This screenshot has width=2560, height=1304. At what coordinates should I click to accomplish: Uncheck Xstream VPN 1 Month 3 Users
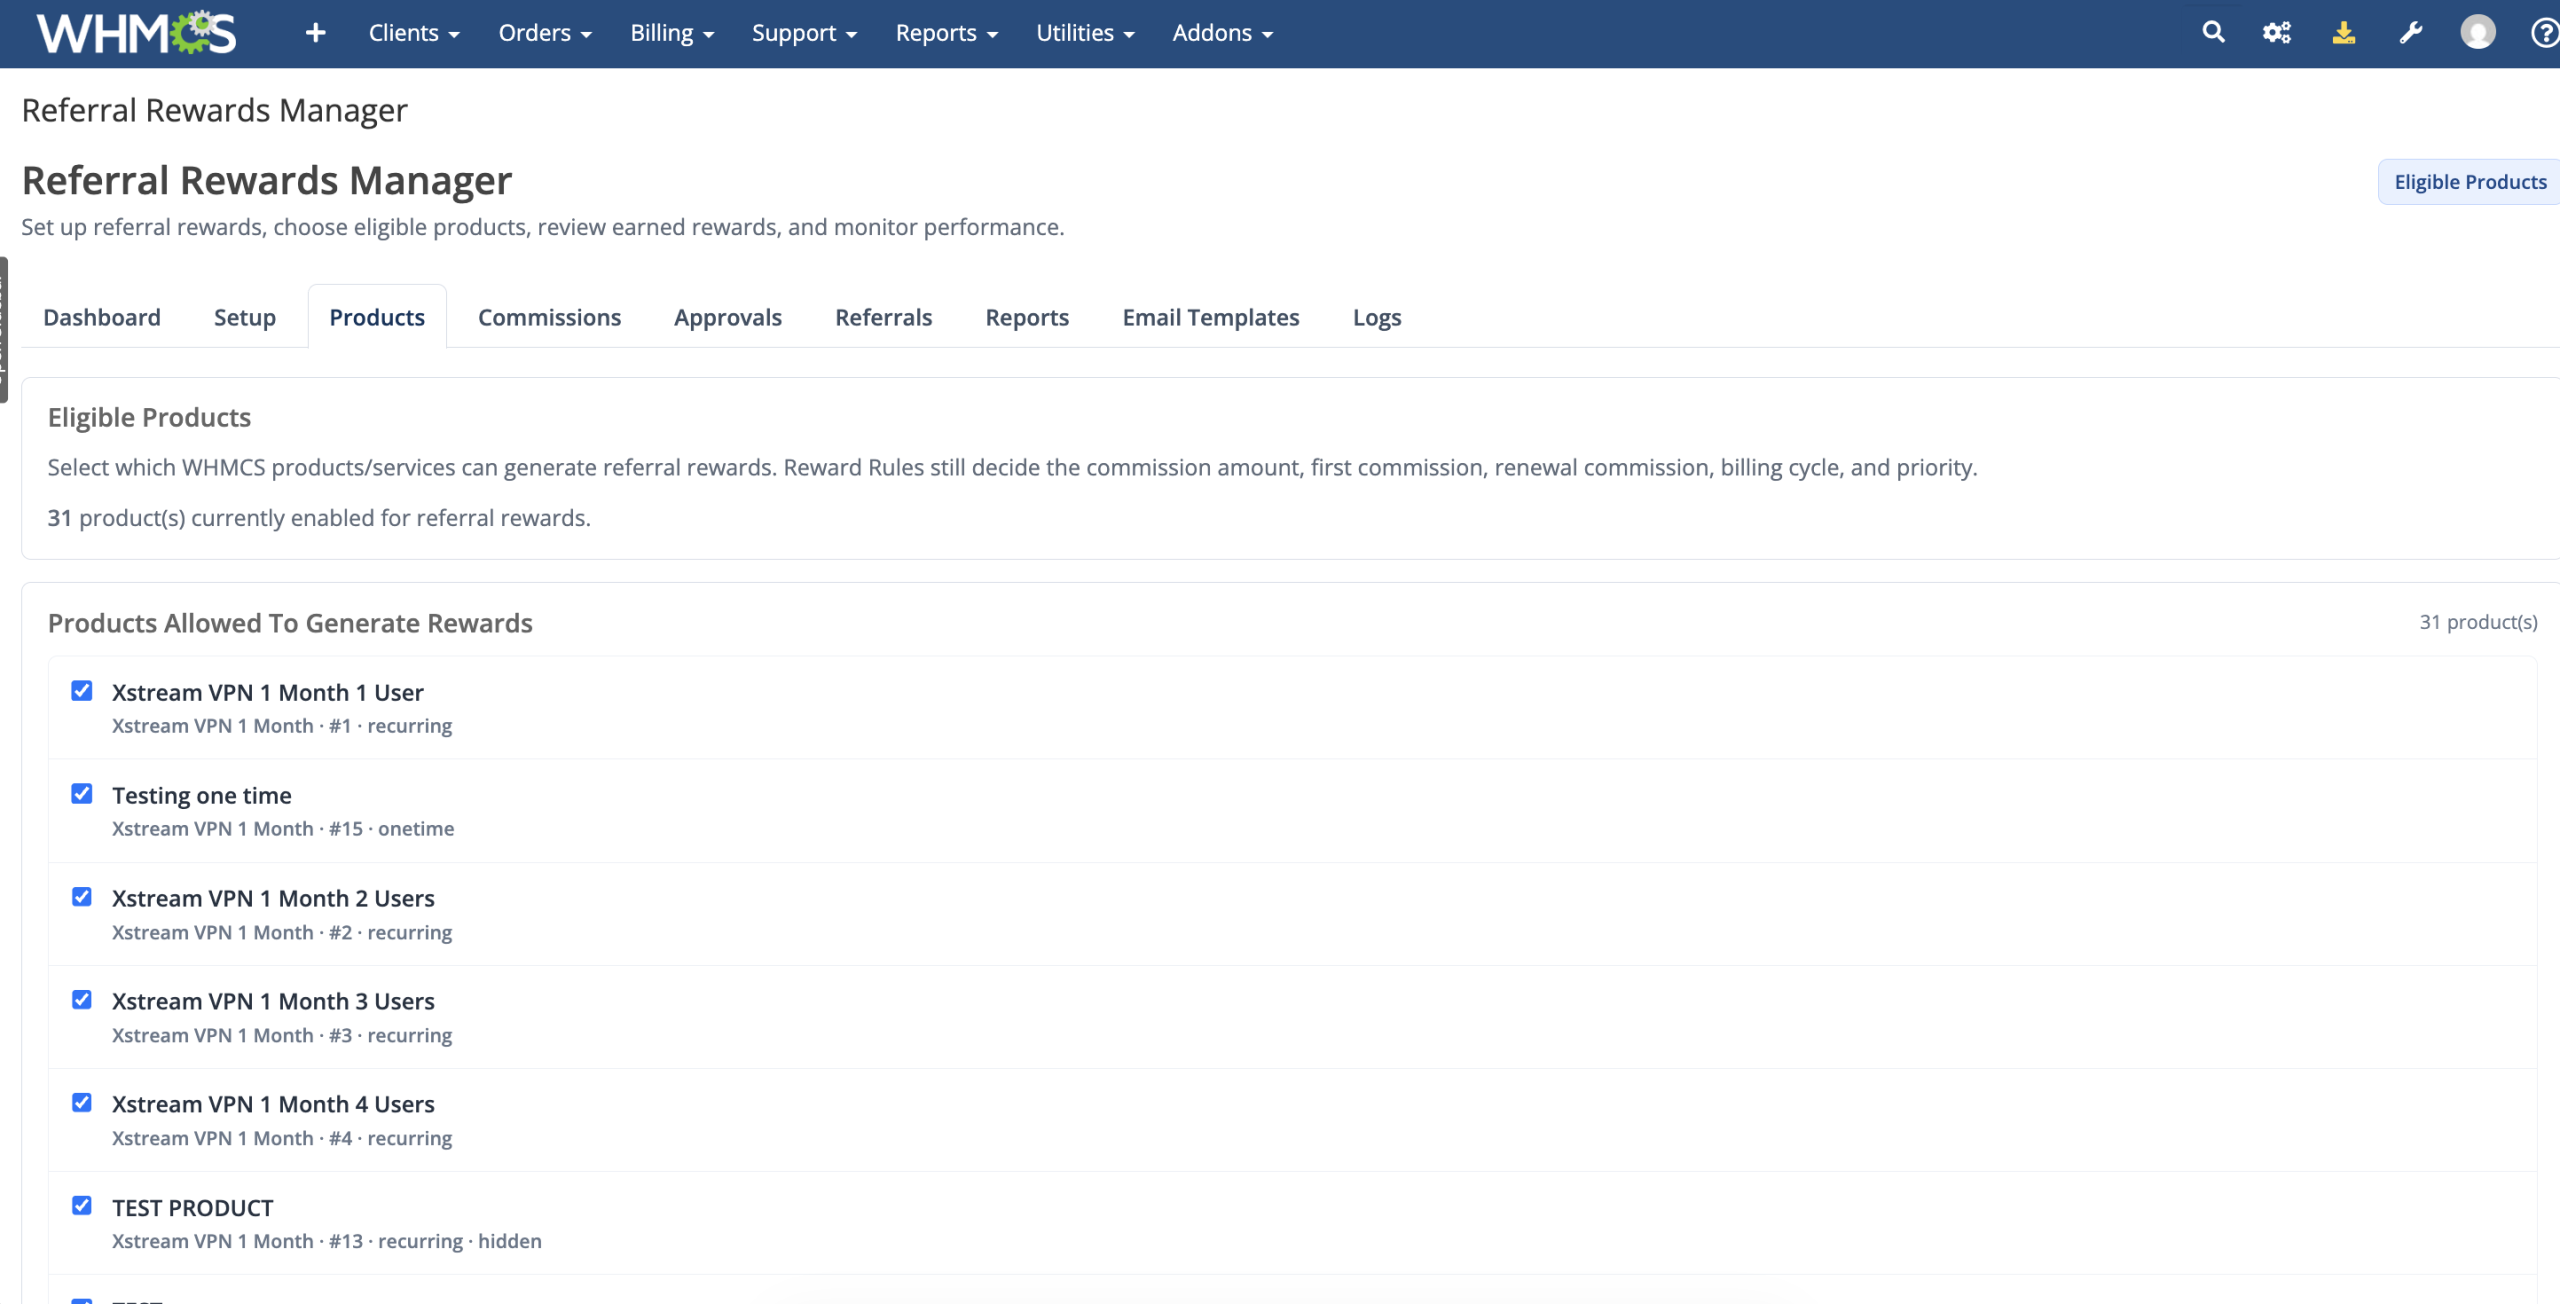(82, 1000)
